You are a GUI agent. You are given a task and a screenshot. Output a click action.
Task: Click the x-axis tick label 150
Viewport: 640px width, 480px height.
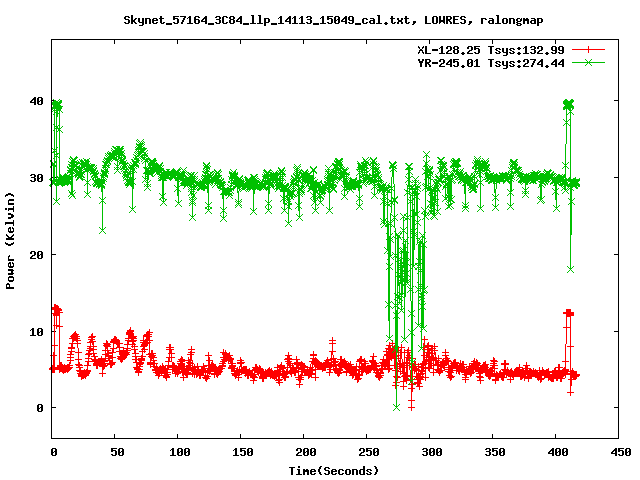[x=243, y=452]
